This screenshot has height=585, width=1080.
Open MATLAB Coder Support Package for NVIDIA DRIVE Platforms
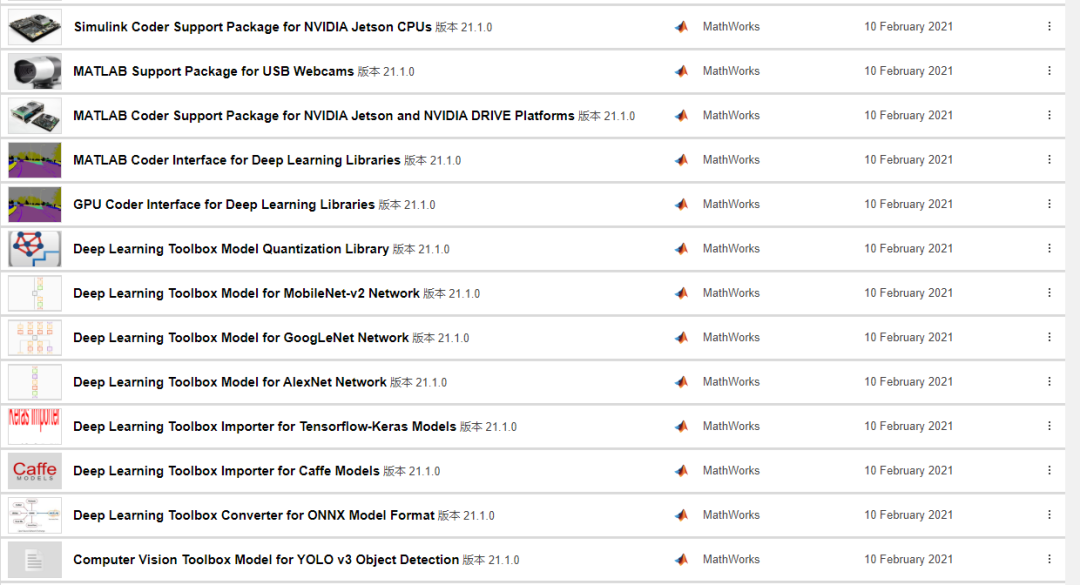click(324, 116)
